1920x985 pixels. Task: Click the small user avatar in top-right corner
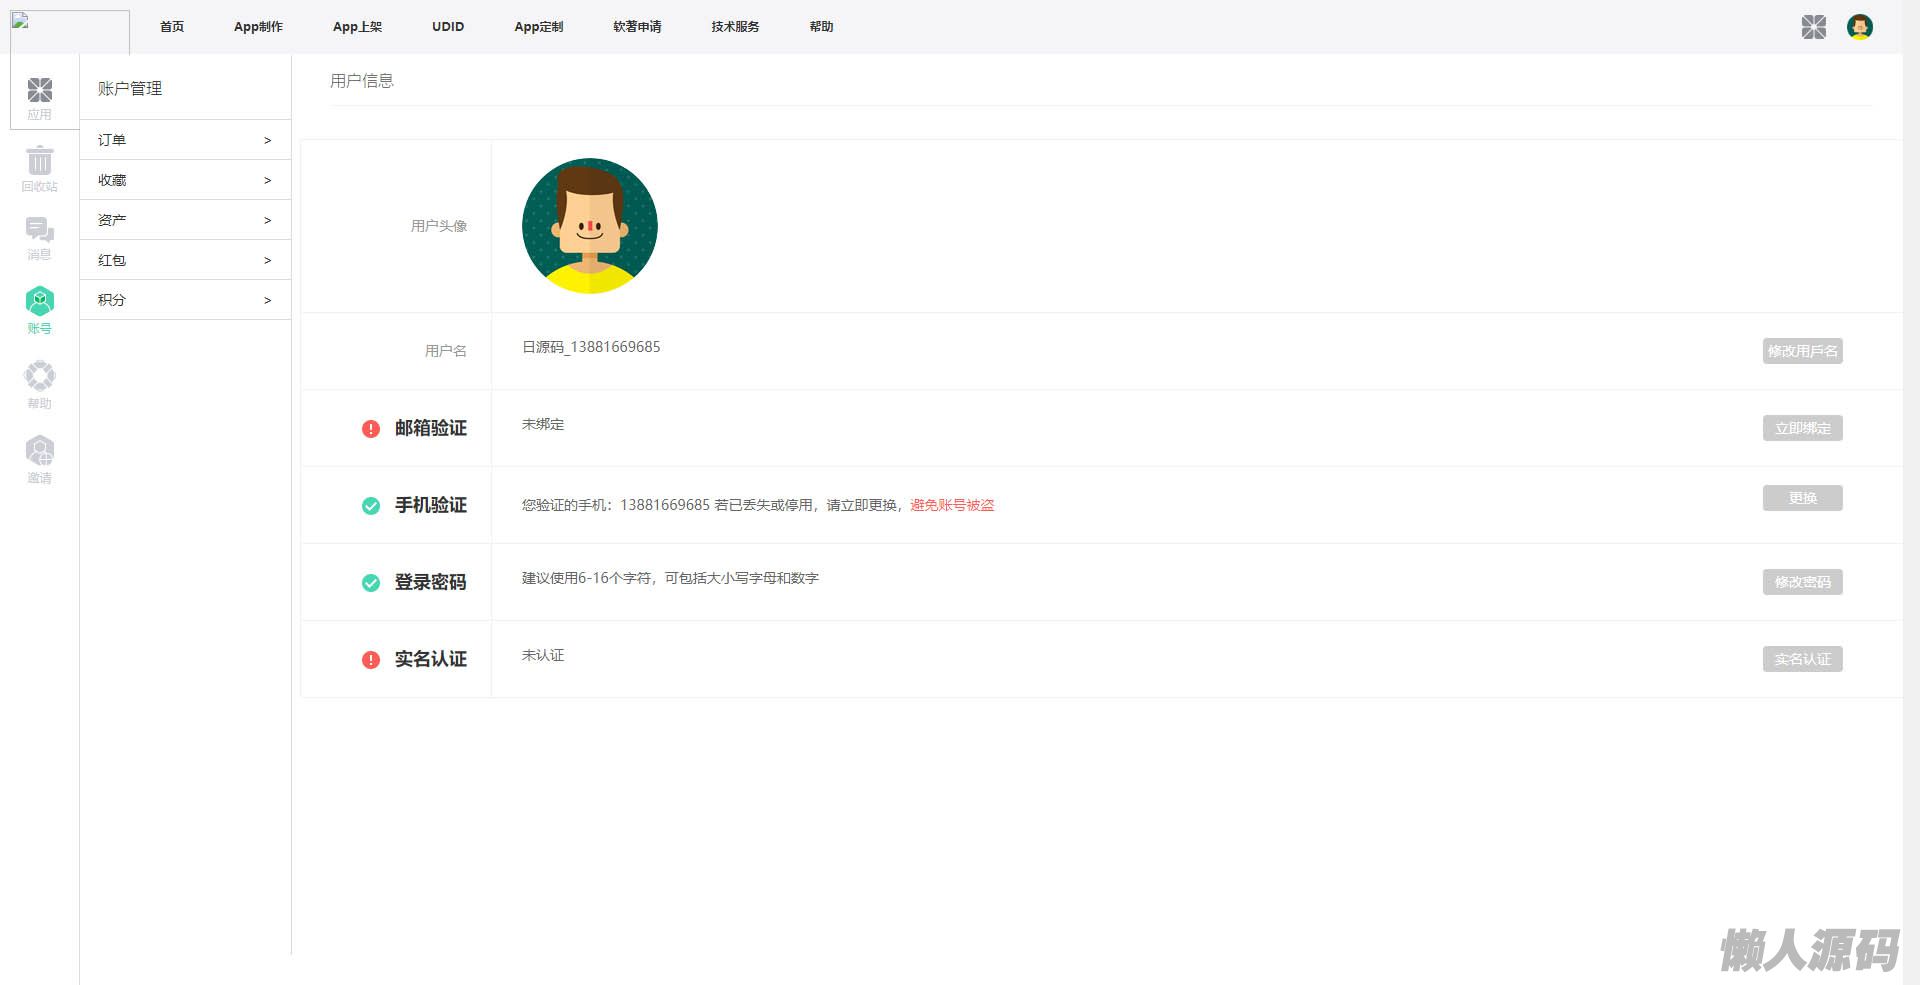(1859, 27)
